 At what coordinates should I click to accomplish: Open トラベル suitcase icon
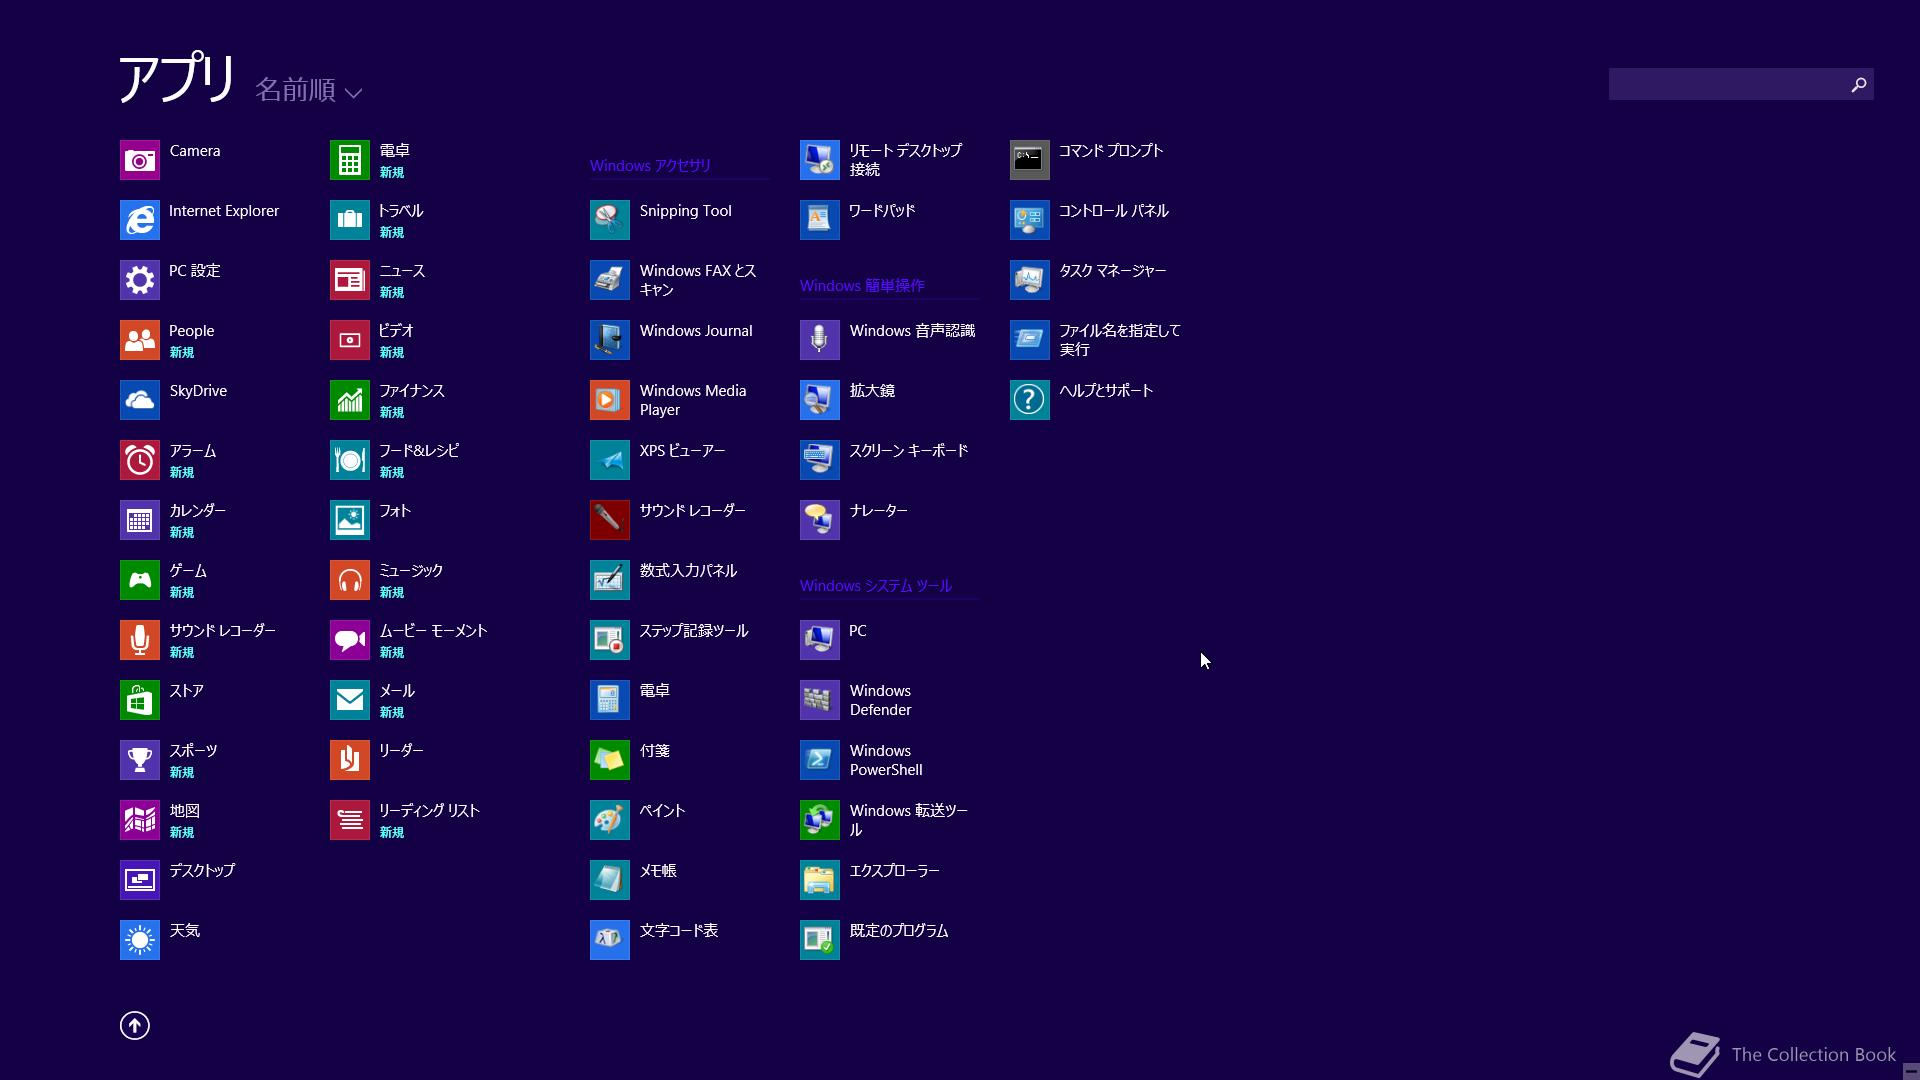[x=350, y=220]
